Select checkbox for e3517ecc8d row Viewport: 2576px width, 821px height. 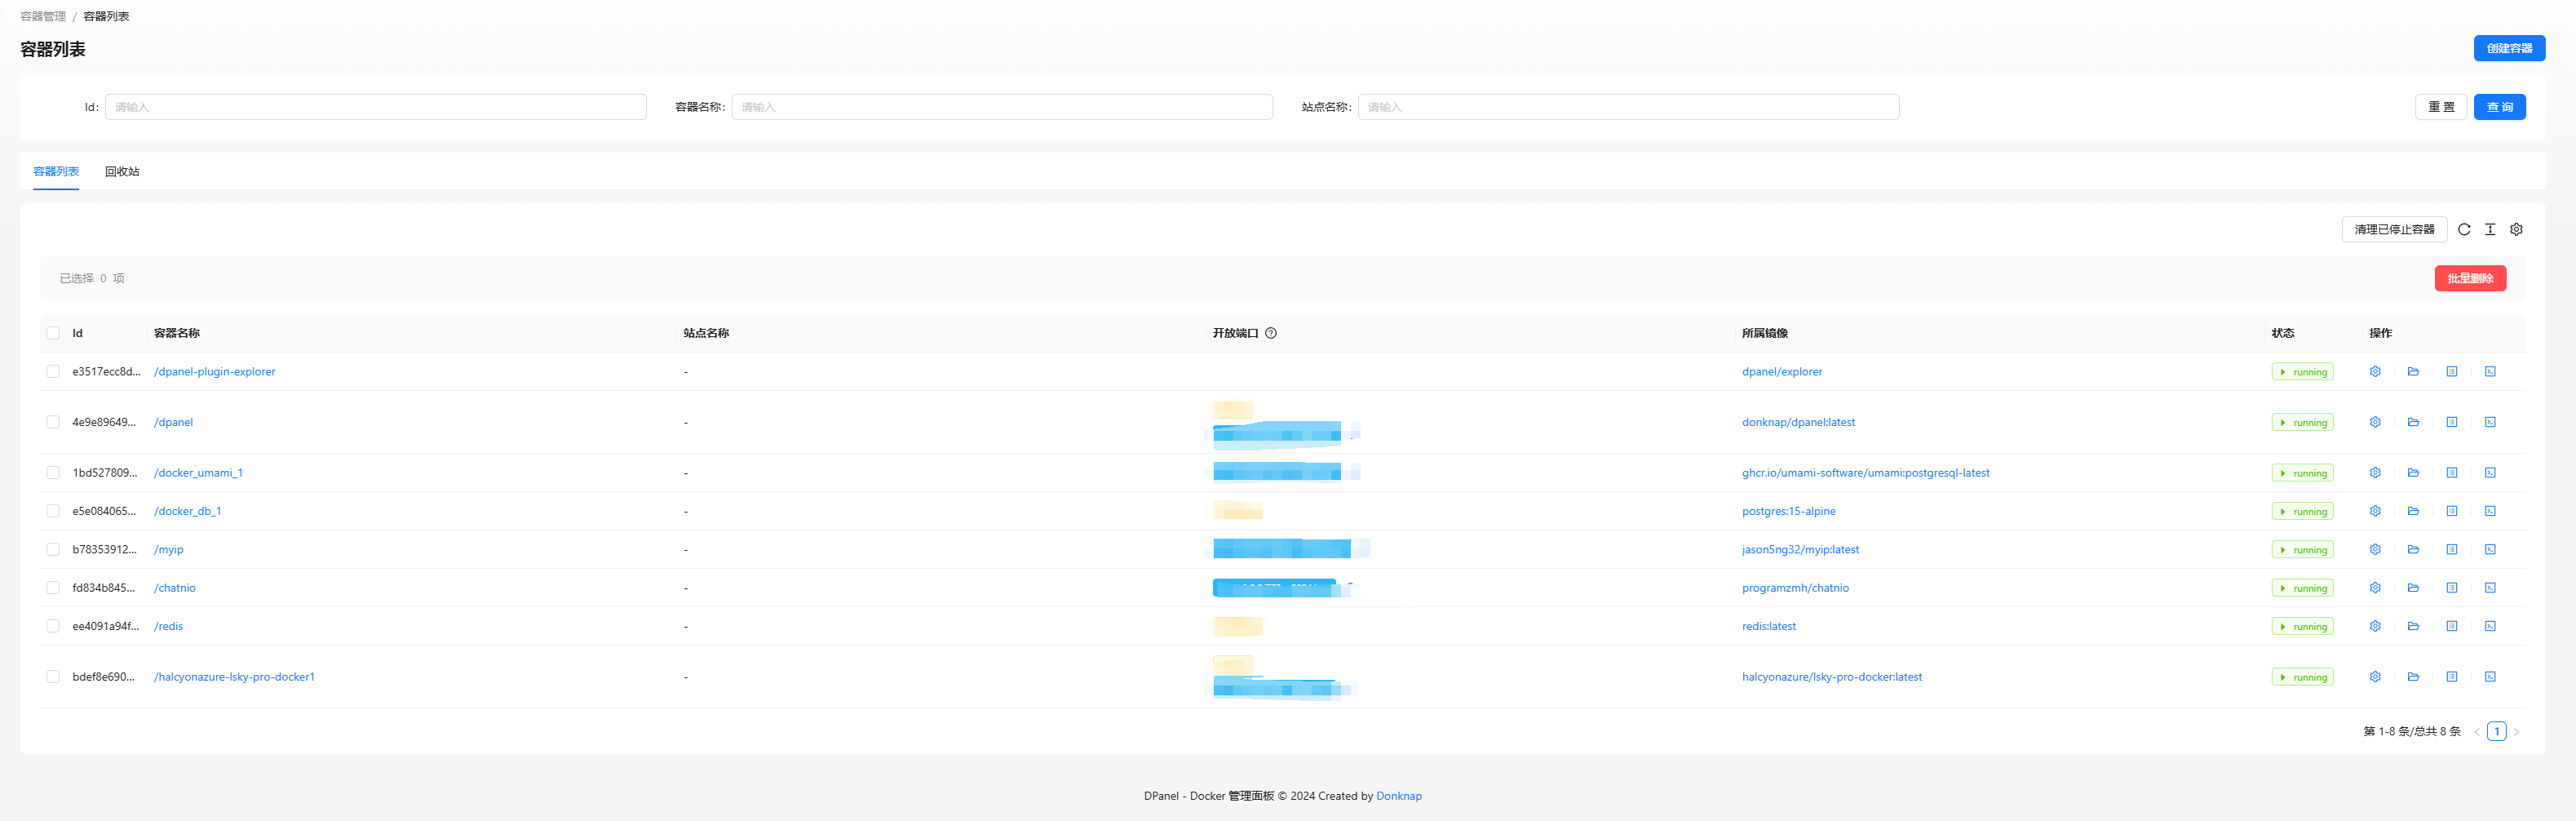pos(53,371)
